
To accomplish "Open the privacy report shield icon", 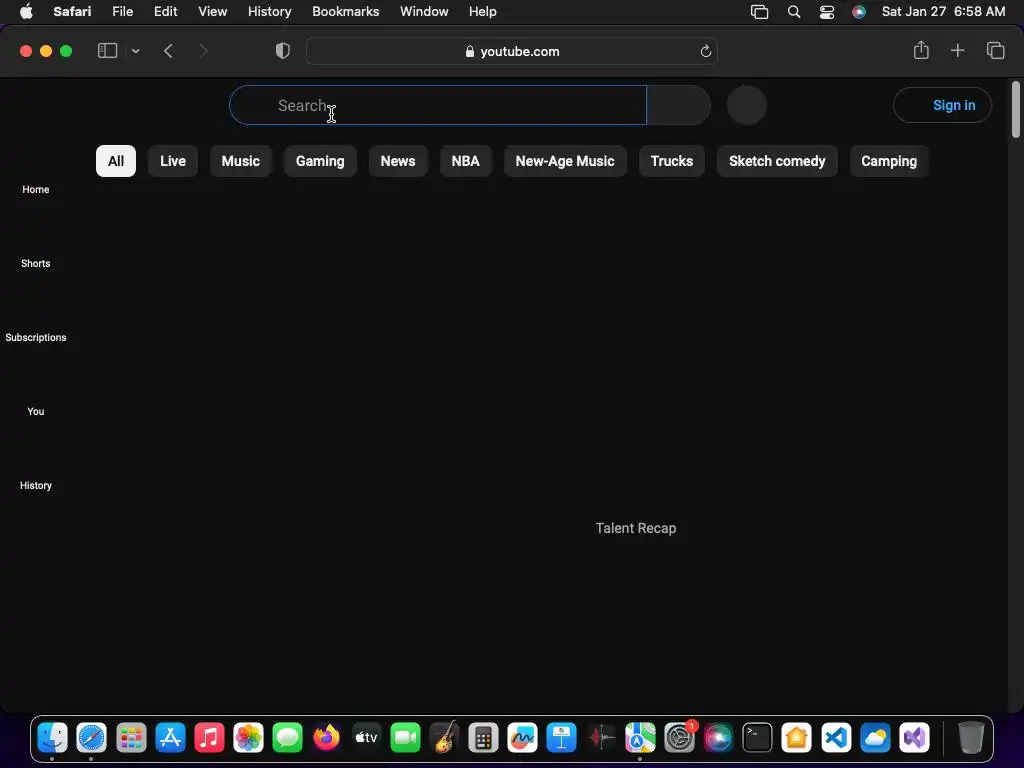I will (283, 51).
